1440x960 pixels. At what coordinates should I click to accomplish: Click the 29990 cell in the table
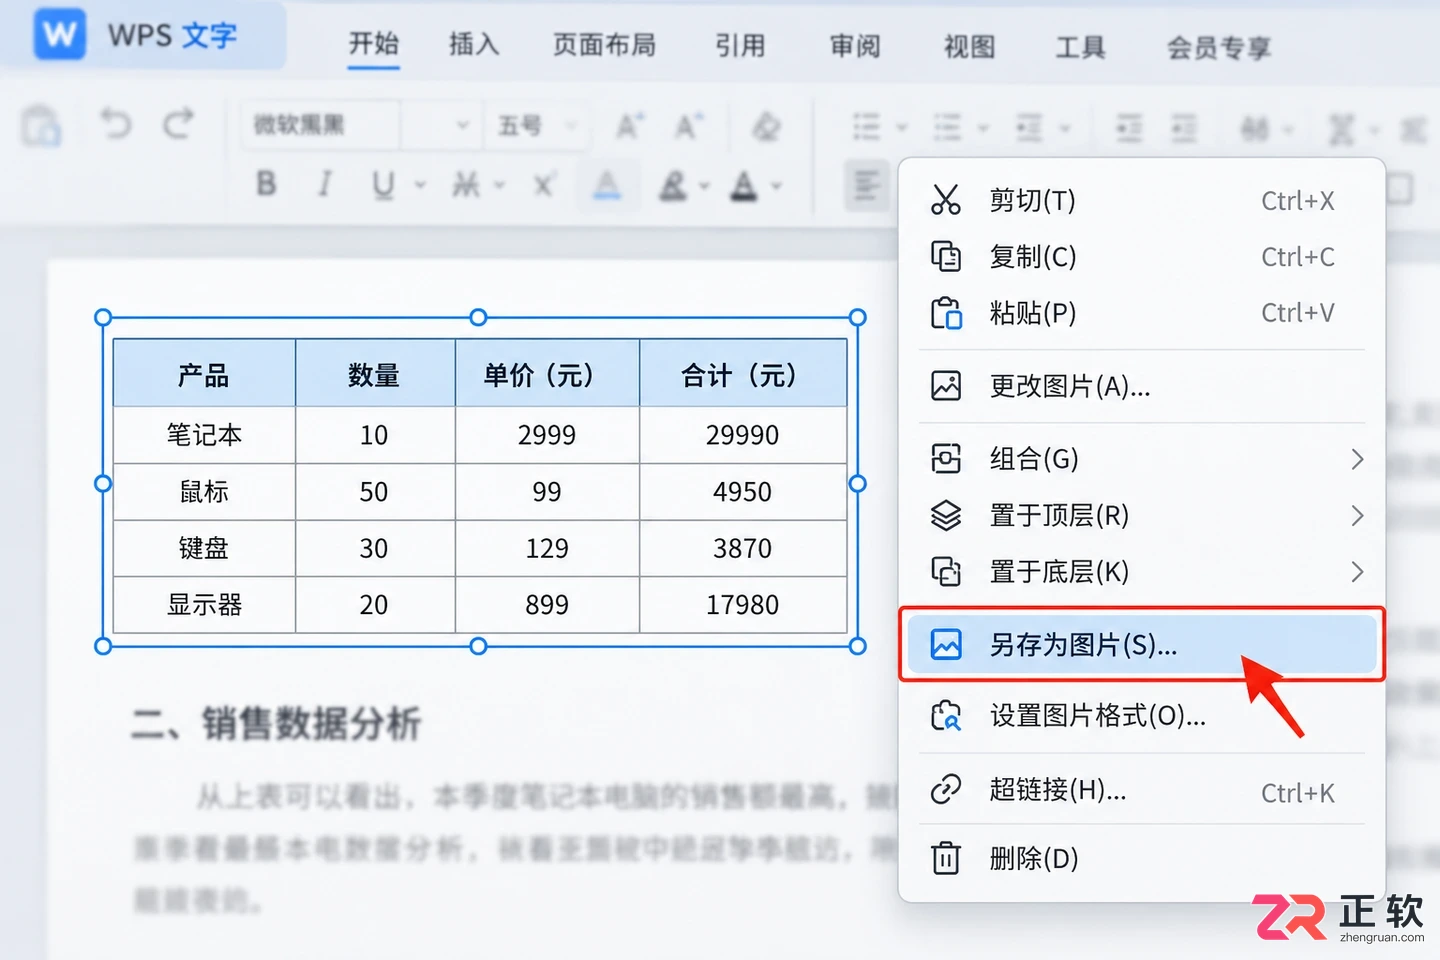pyautogui.click(x=742, y=435)
